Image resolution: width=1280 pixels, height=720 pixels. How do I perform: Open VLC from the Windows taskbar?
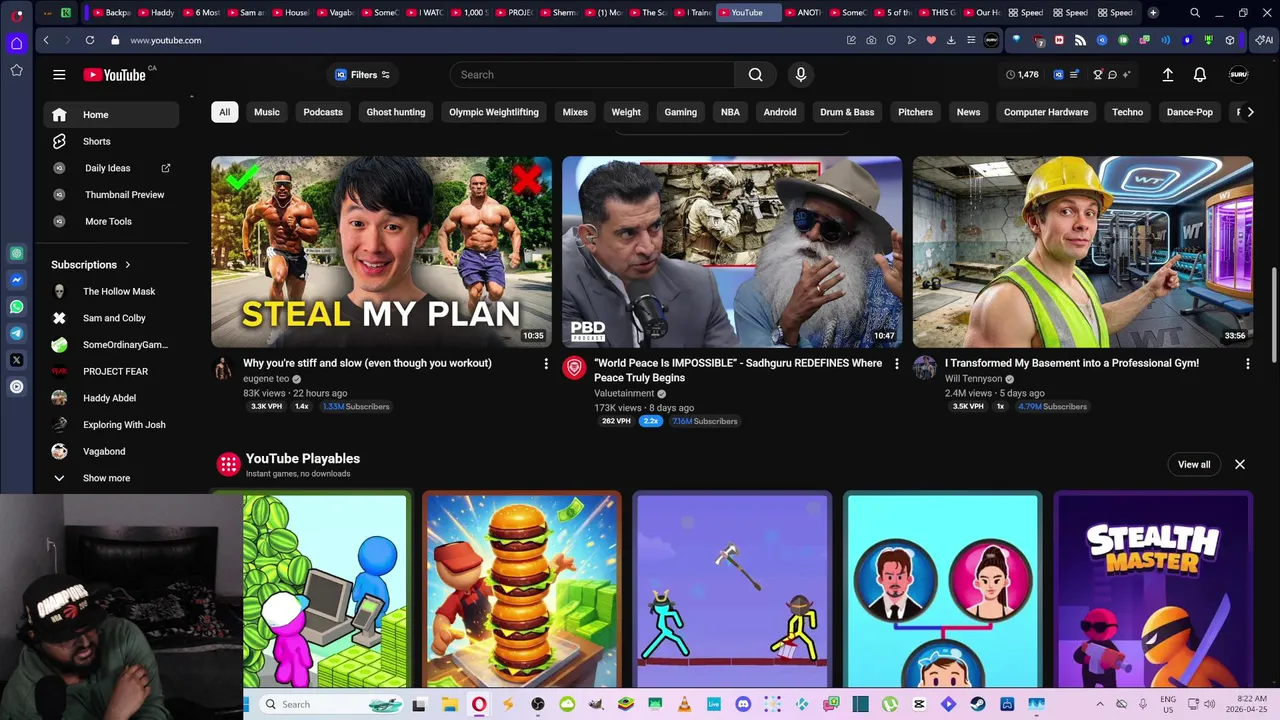pos(684,704)
